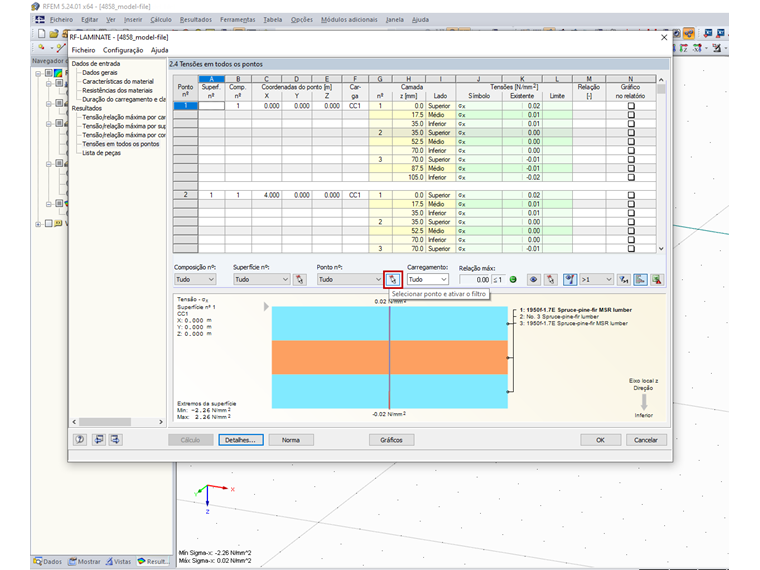This screenshot has height=570, width=760.
Task: Click the result diagram display icon
Action: 640,280
